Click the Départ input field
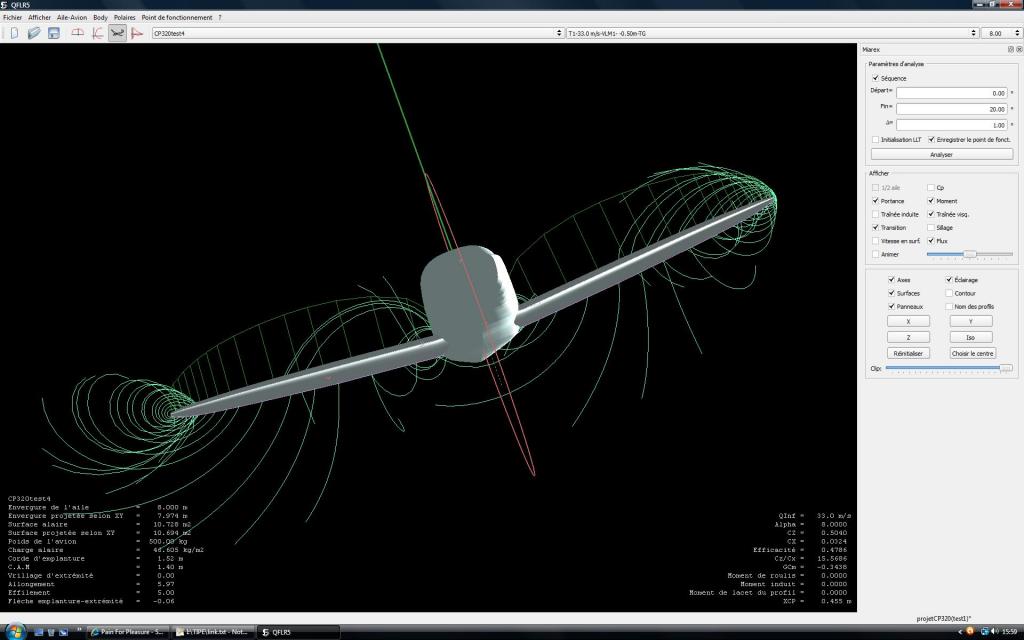The width and height of the screenshot is (1024, 640). [x=952, y=93]
